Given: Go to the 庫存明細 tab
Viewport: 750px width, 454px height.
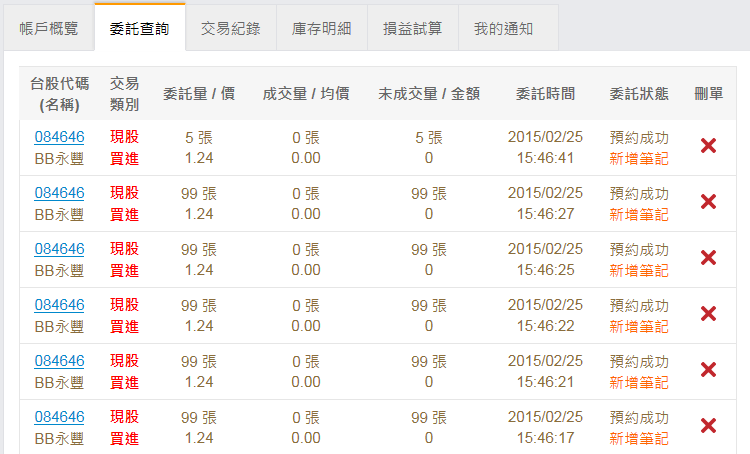Looking at the screenshot, I should coord(322,28).
